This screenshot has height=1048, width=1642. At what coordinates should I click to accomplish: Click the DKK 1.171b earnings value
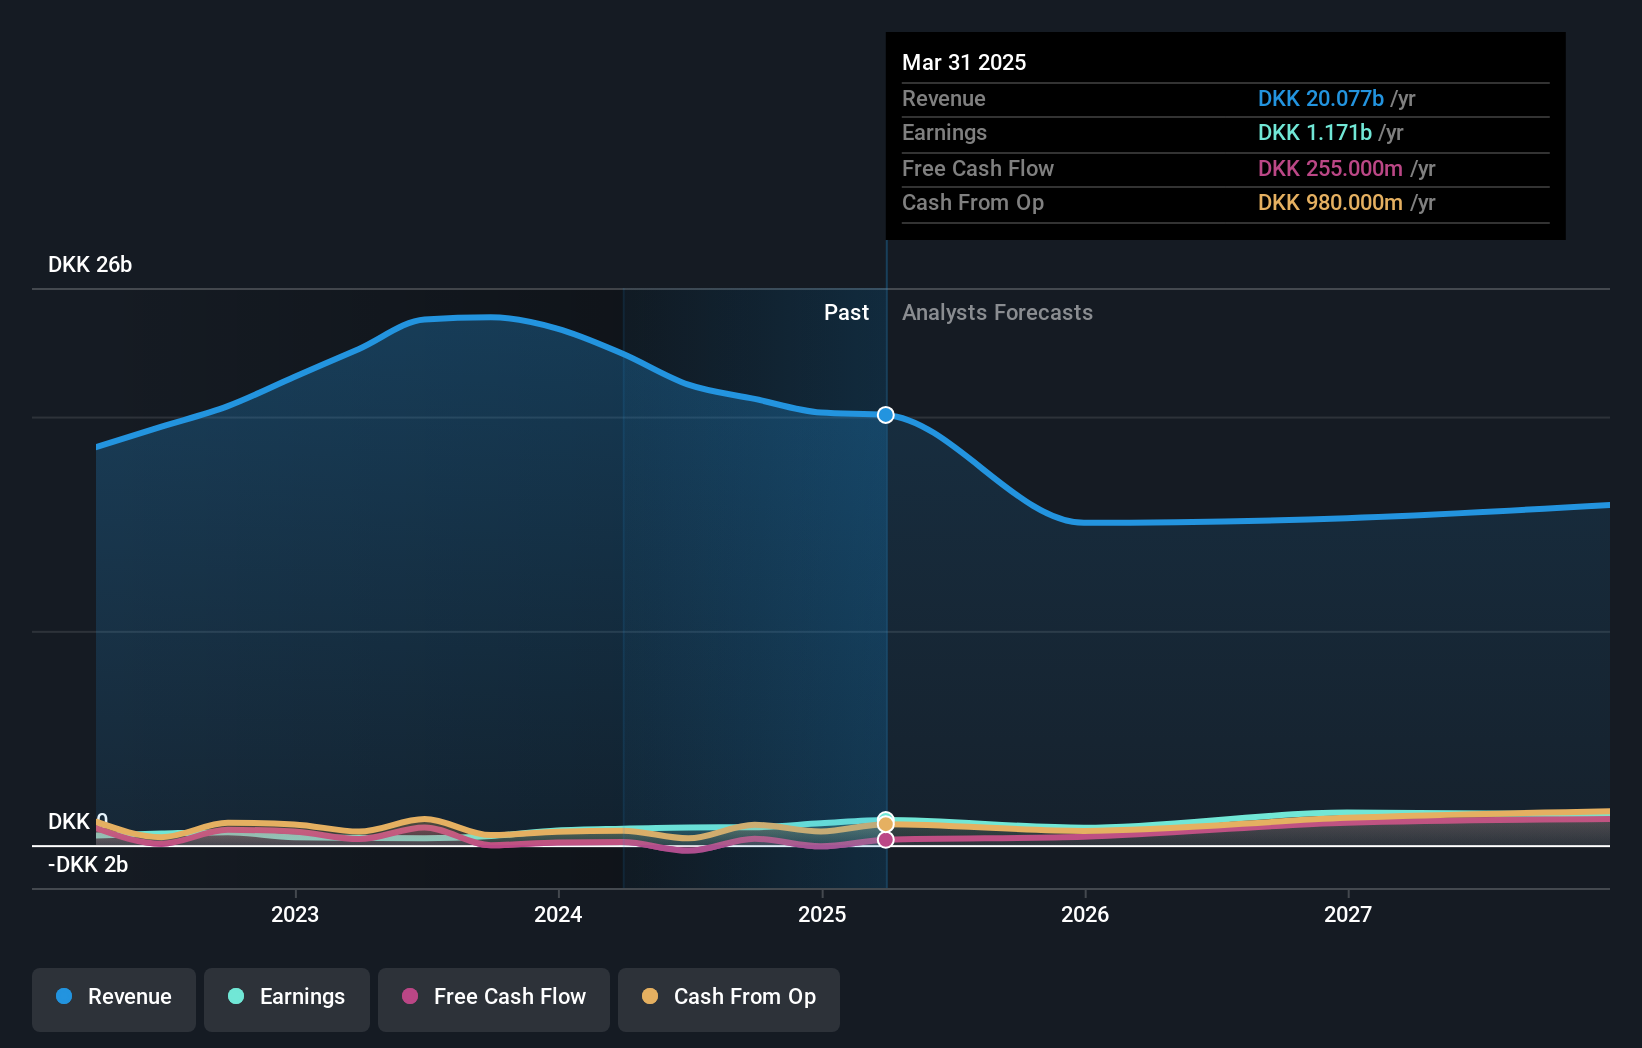pyautogui.click(x=1314, y=132)
